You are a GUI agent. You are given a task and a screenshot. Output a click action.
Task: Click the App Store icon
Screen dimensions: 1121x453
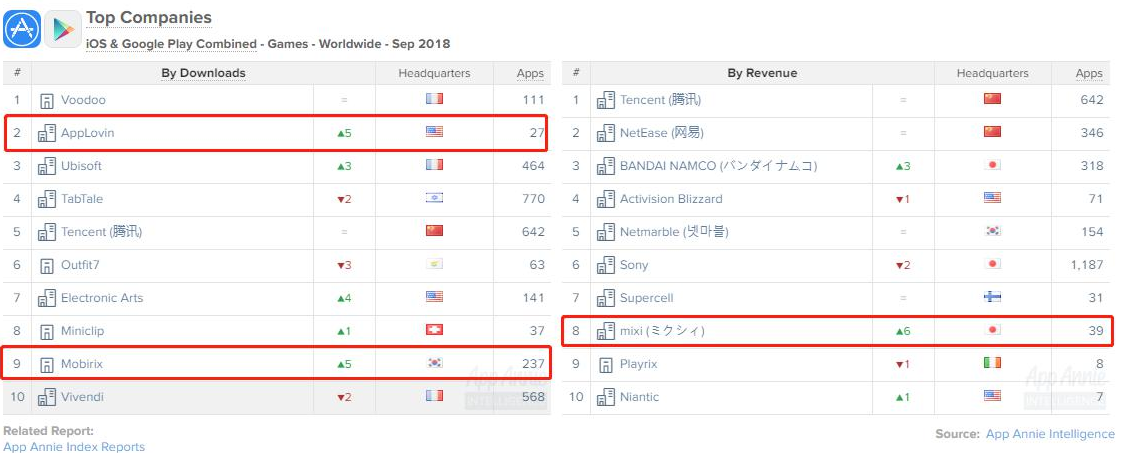(x=21, y=29)
